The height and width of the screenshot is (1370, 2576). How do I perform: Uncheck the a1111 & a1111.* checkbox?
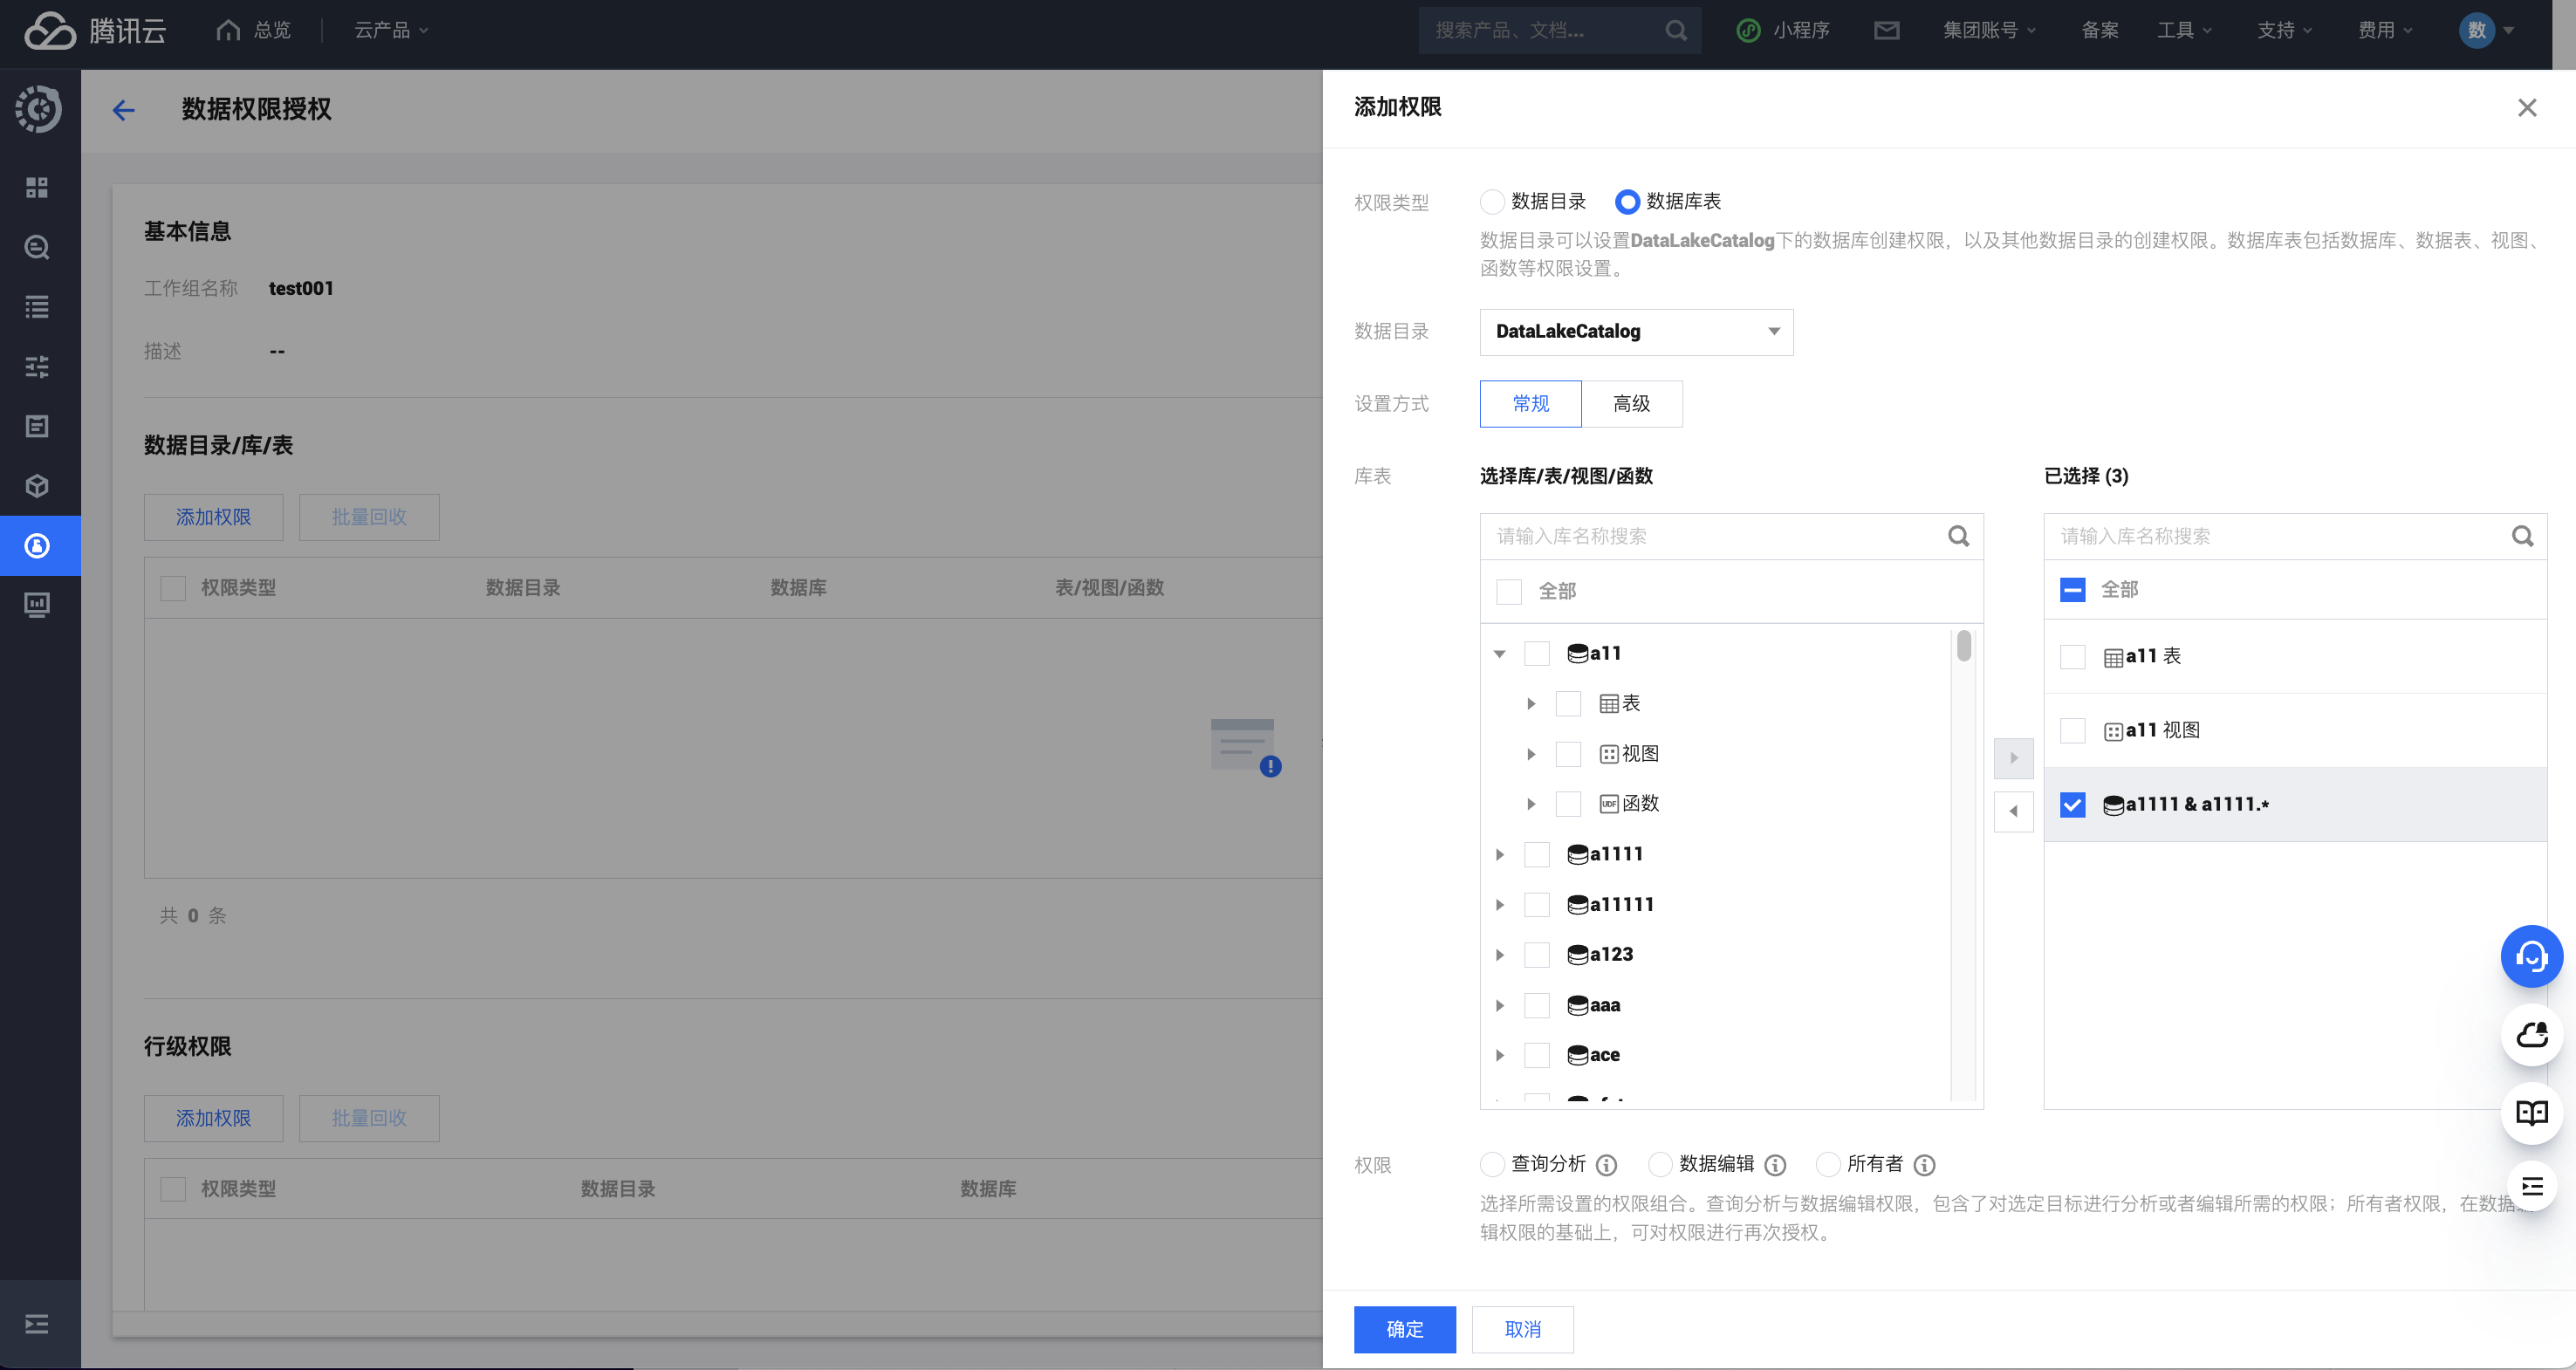click(x=2072, y=805)
